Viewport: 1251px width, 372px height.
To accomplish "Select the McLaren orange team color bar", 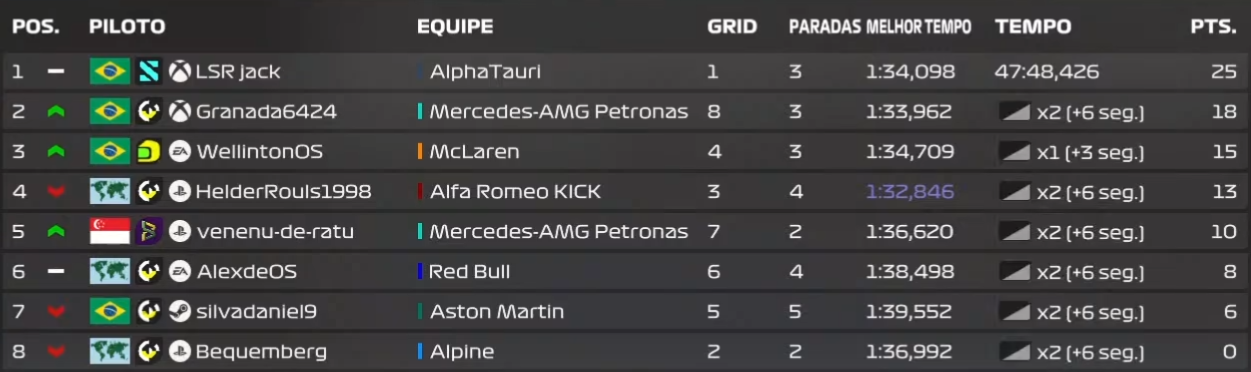I will [420, 152].
